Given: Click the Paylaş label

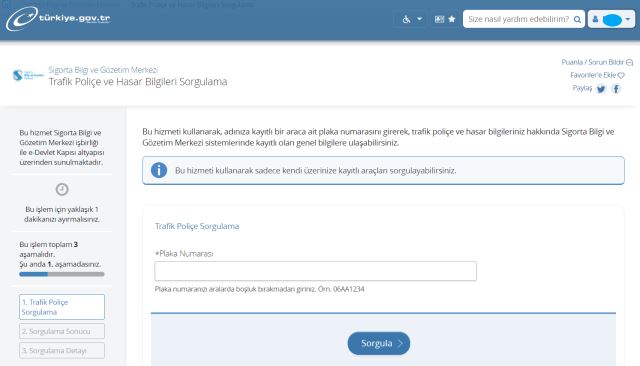Looking at the screenshot, I should tap(582, 88).
